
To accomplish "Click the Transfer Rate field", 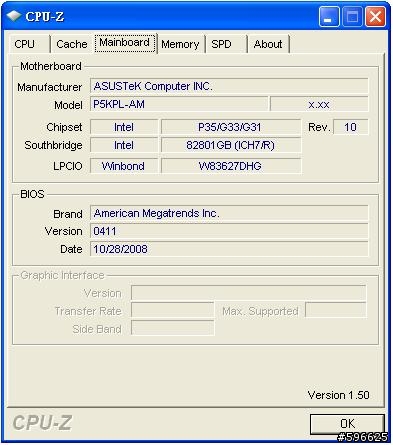I will pyautogui.click(x=173, y=310).
